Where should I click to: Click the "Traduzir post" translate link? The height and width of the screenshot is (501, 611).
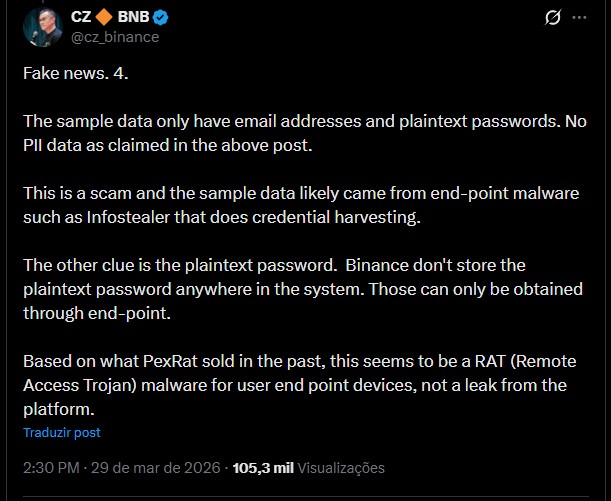[x=62, y=433]
